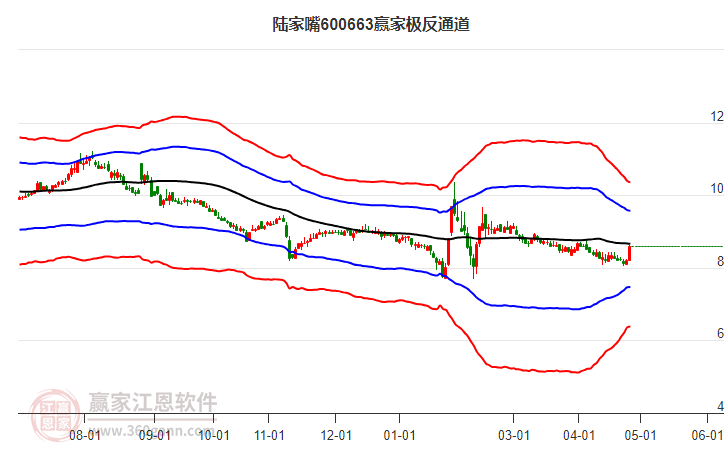Screen dimensions: 726x450
Task: Select the 04-01 date label
Action: coord(579,435)
